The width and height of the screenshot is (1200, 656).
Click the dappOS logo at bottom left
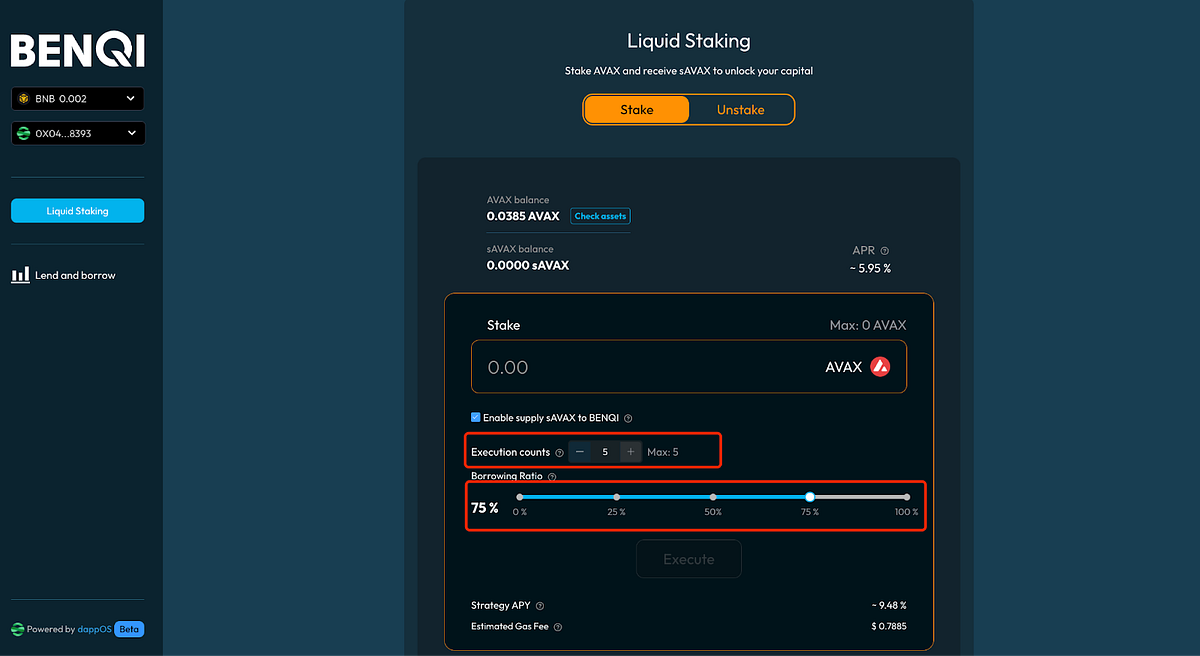click(16, 629)
